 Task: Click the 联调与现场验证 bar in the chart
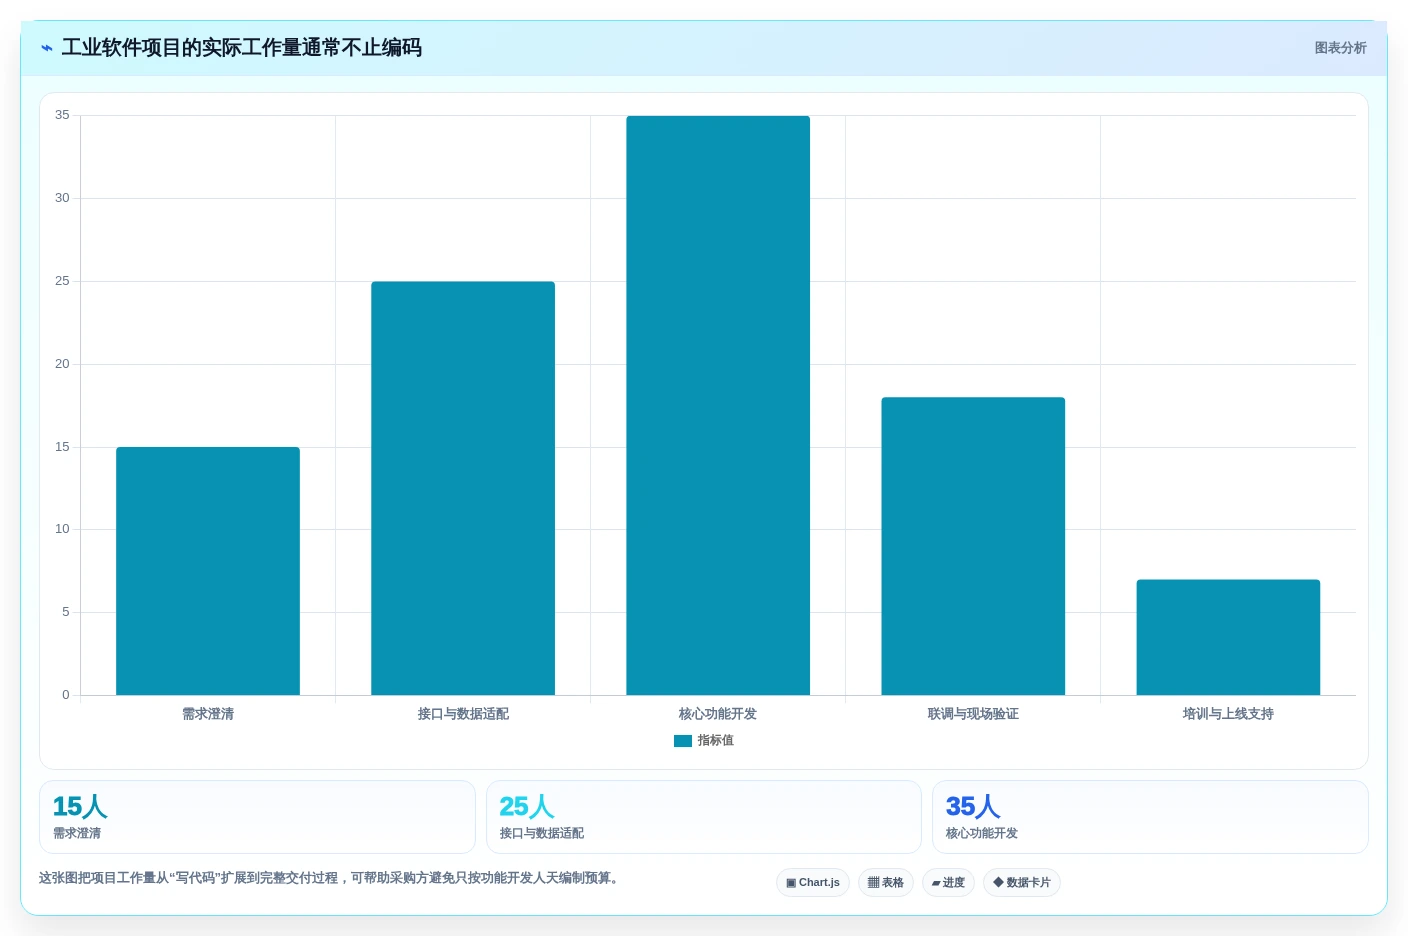point(973,546)
